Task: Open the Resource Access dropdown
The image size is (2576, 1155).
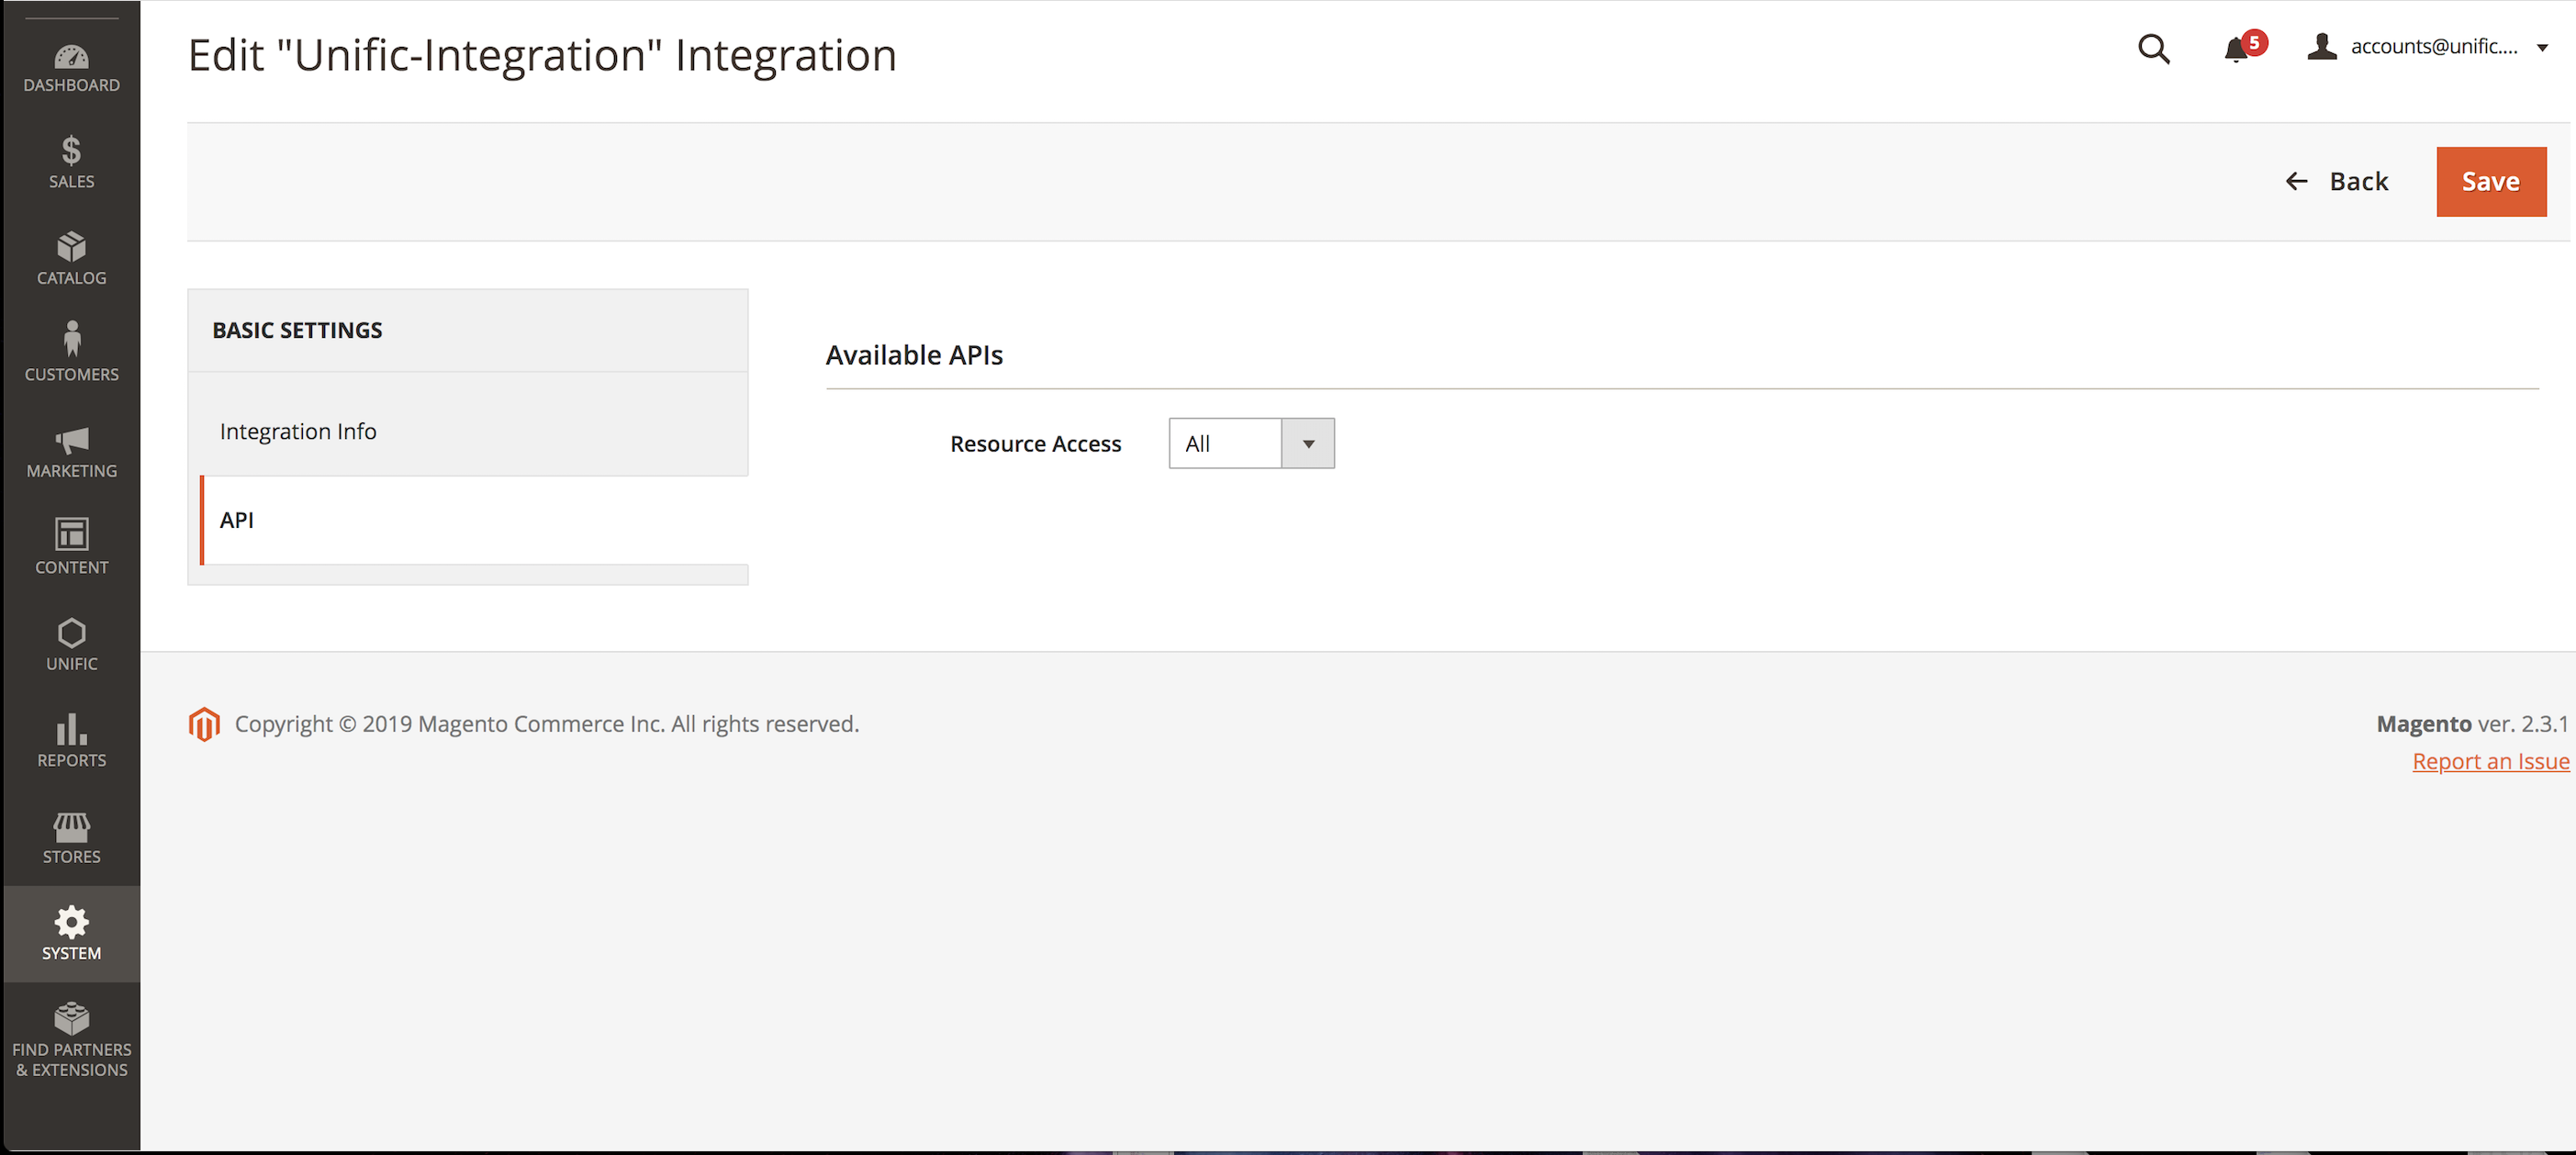Action: point(1251,443)
